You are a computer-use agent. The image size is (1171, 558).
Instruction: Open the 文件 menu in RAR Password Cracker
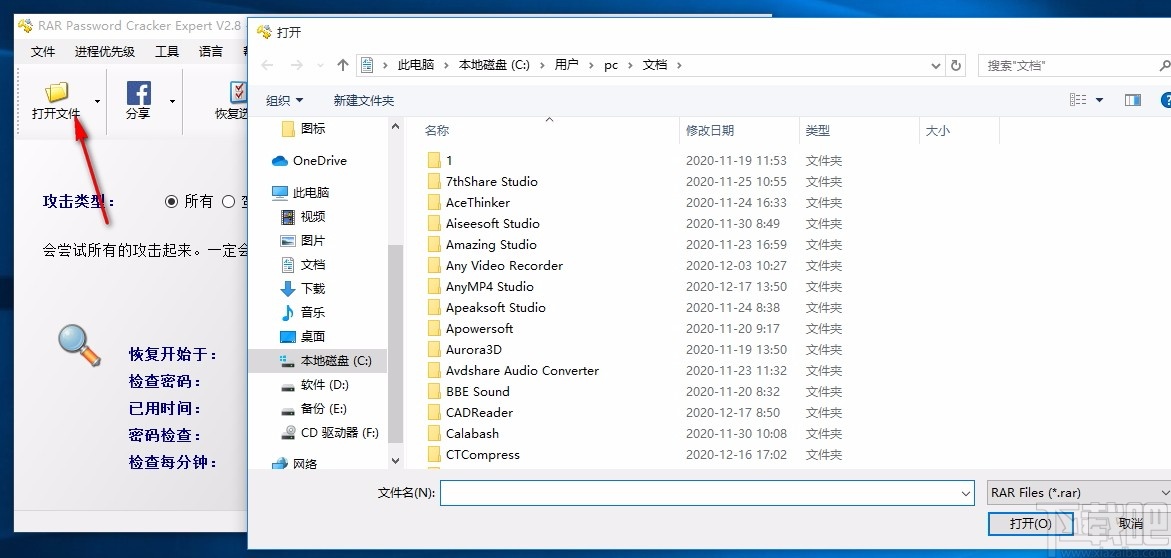pyautogui.click(x=43, y=52)
